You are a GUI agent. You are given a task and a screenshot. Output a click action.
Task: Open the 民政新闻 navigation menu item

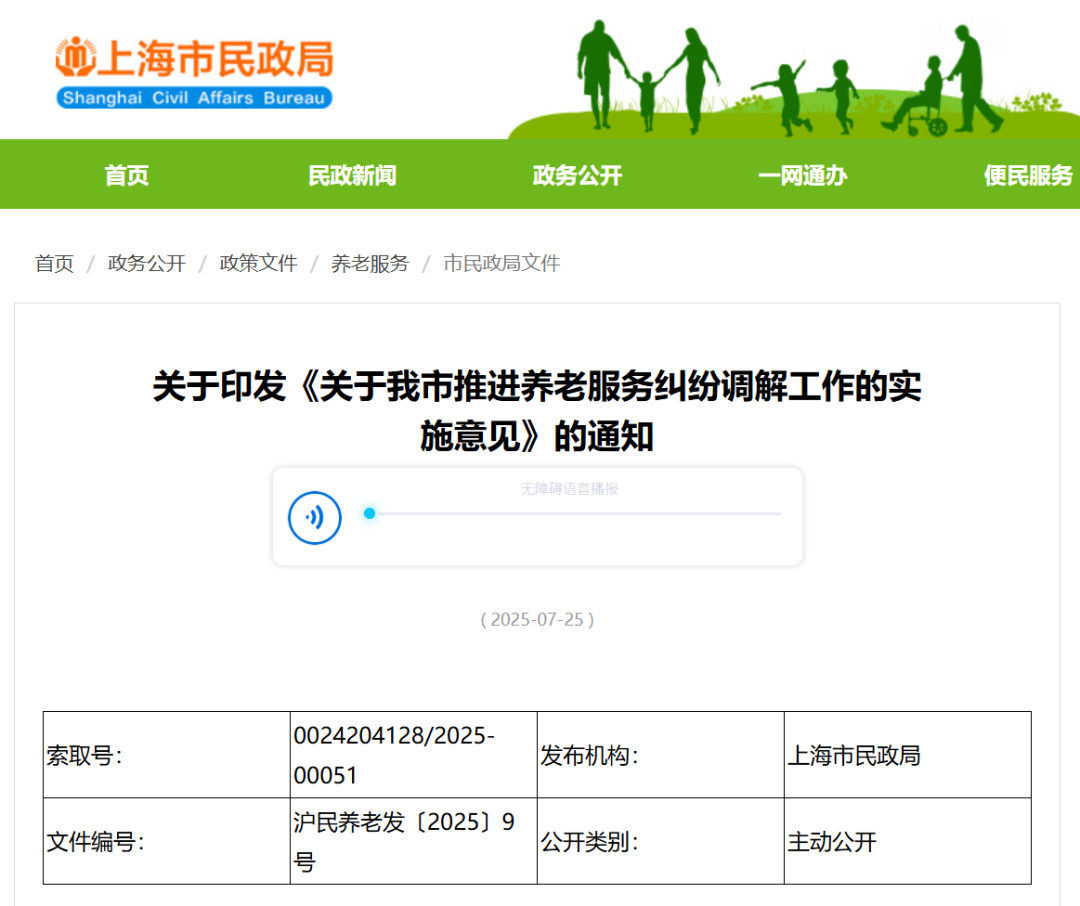pos(352,176)
